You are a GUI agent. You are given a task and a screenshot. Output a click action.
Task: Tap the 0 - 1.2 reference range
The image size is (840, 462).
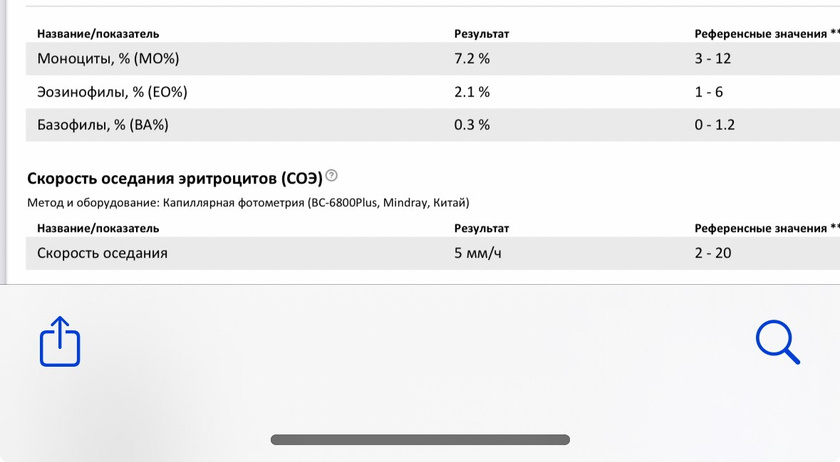pyautogui.click(x=715, y=125)
